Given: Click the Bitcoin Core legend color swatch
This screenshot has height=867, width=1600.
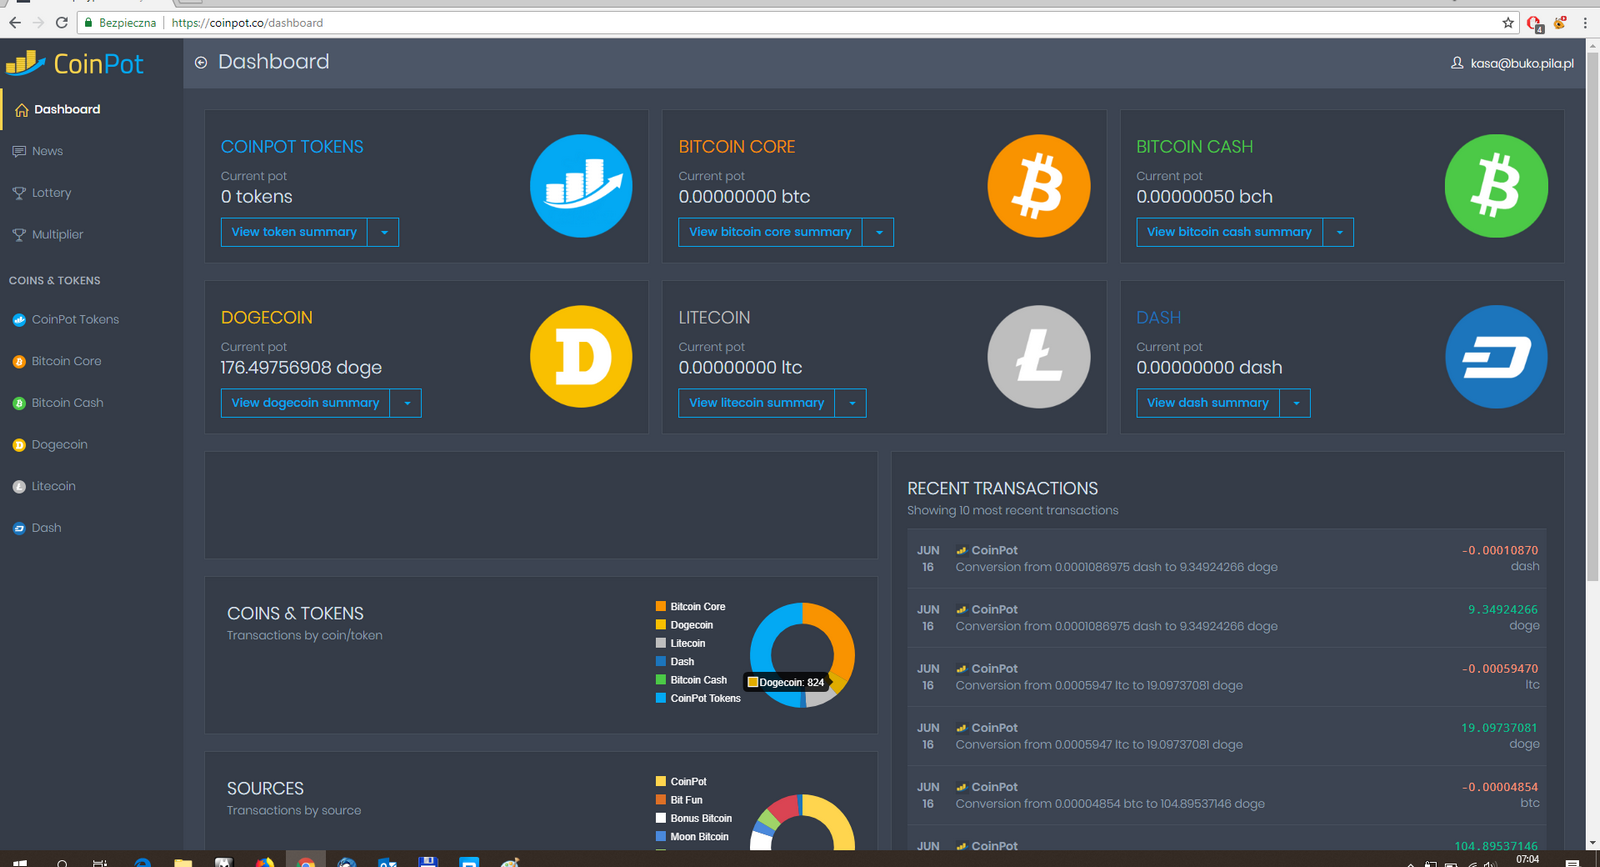Looking at the screenshot, I should point(661,606).
